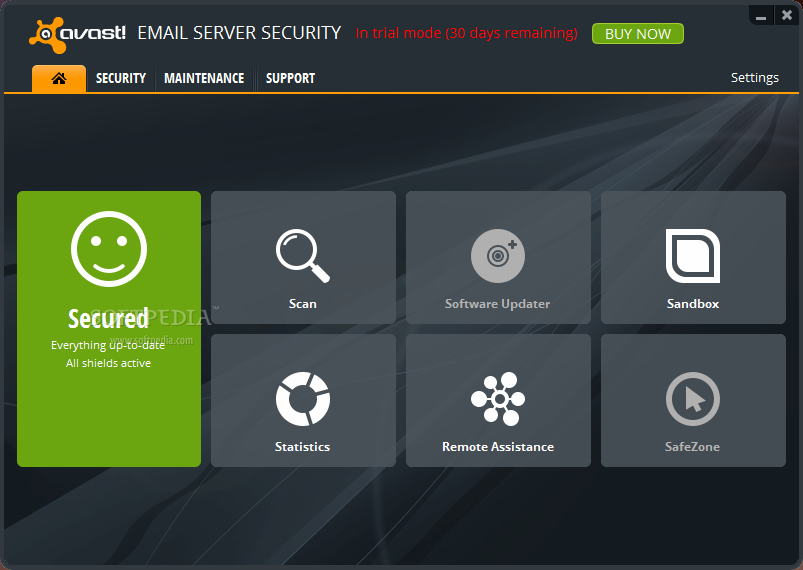
Task: Click the BUY NOW button
Action: [x=638, y=34]
